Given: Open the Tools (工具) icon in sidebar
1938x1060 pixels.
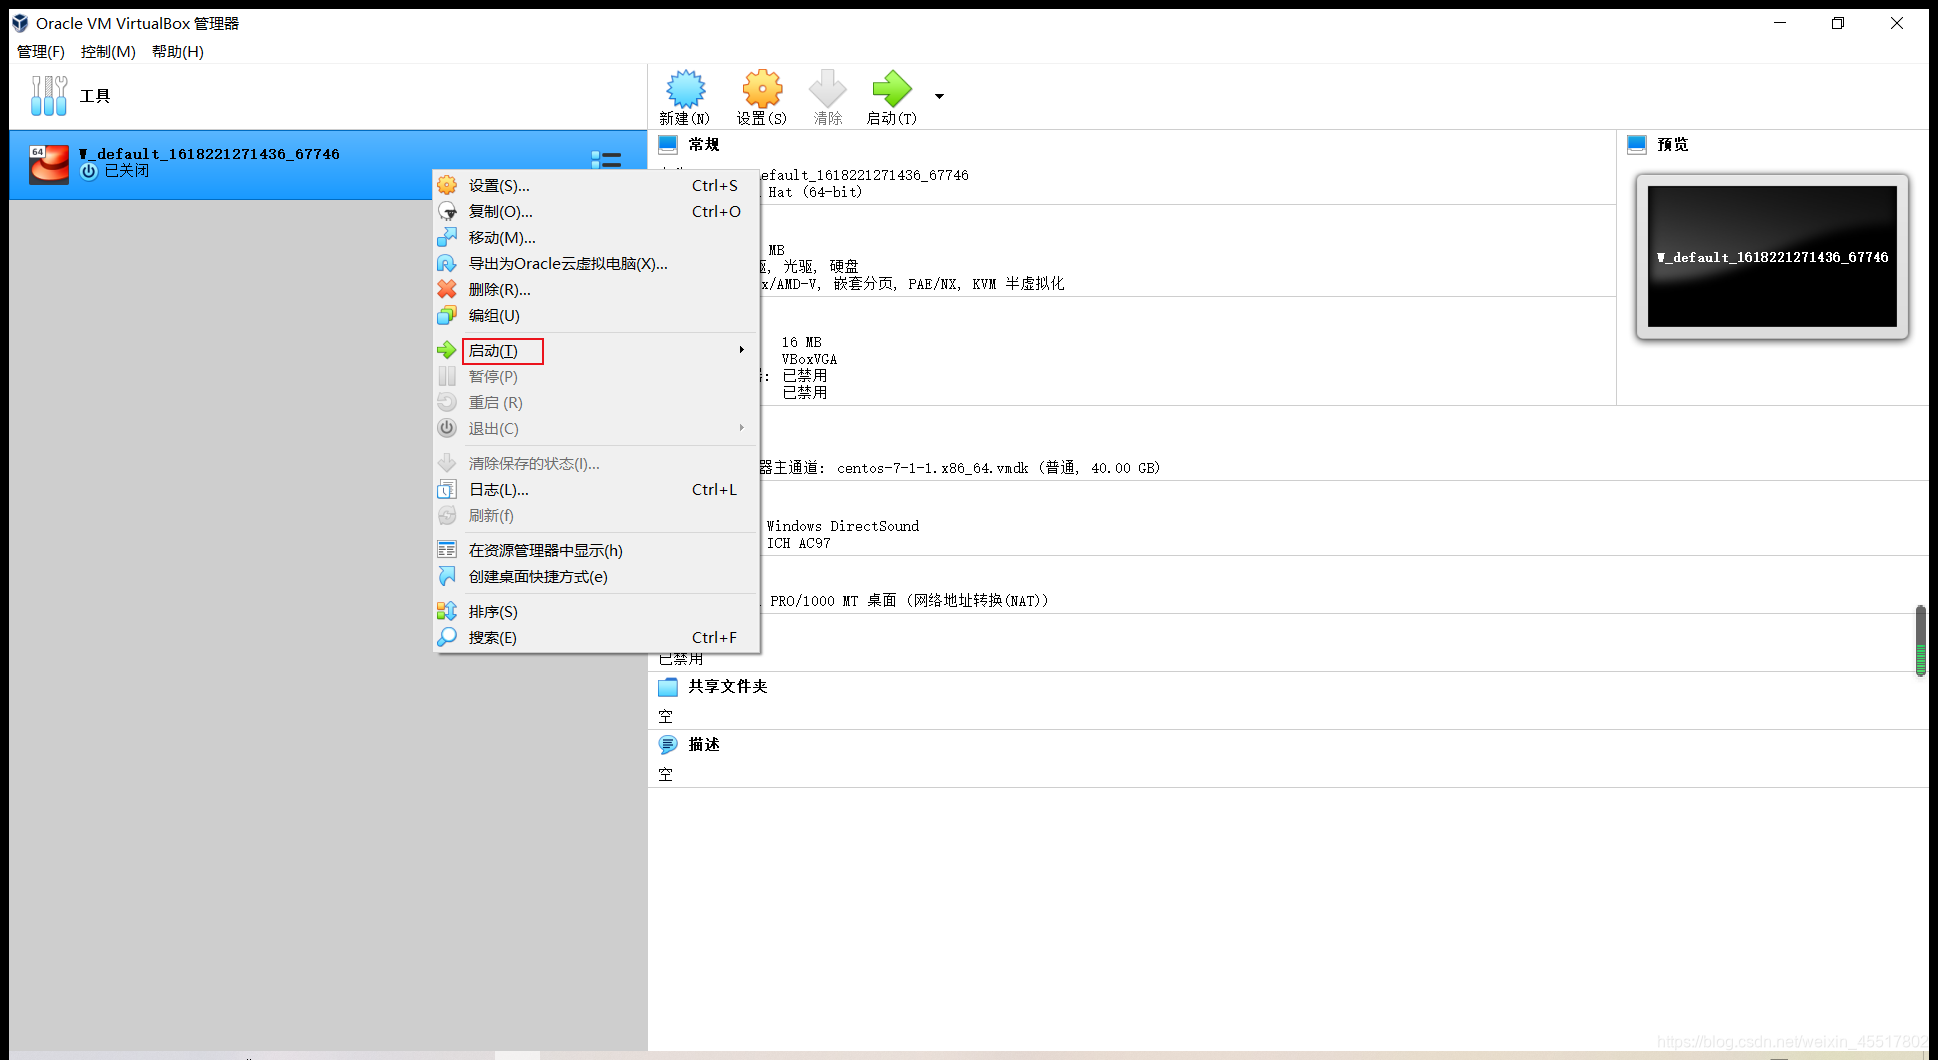Looking at the screenshot, I should (49, 96).
